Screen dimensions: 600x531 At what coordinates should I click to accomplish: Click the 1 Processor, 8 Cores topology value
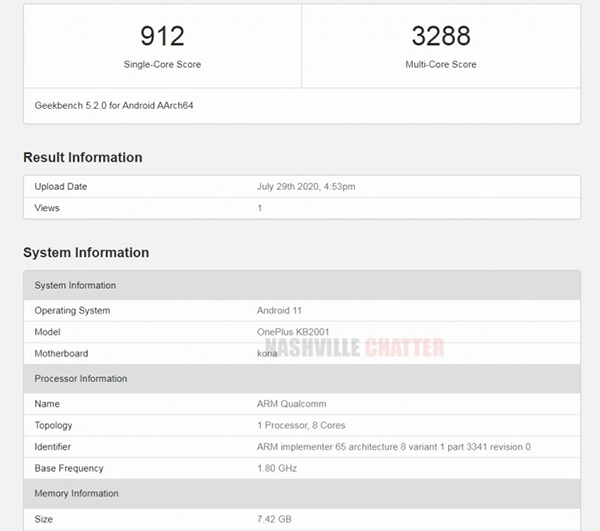(303, 426)
